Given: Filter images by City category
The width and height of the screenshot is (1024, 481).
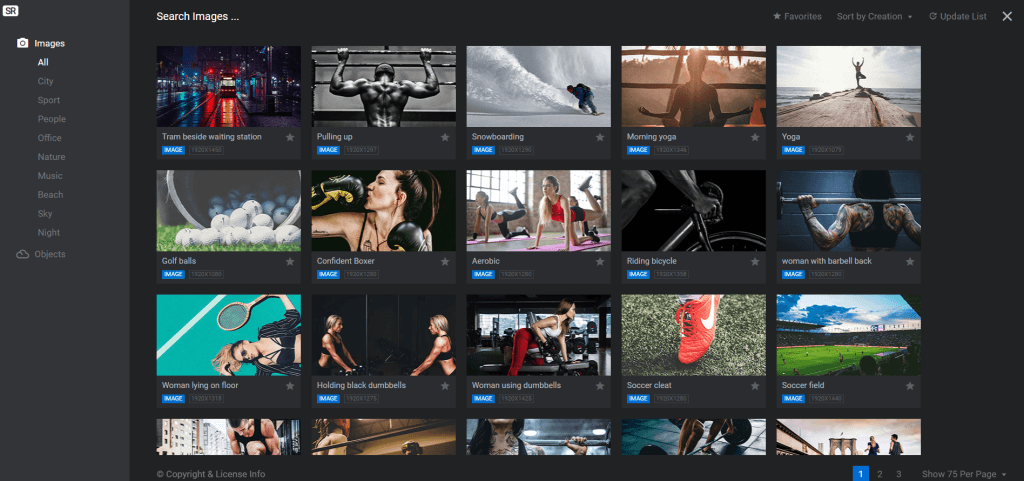Looking at the screenshot, I should [x=46, y=81].
